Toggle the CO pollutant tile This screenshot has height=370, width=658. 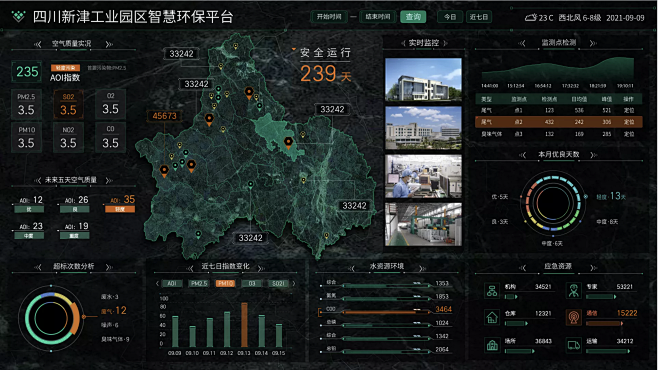pyautogui.click(x=110, y=137)
